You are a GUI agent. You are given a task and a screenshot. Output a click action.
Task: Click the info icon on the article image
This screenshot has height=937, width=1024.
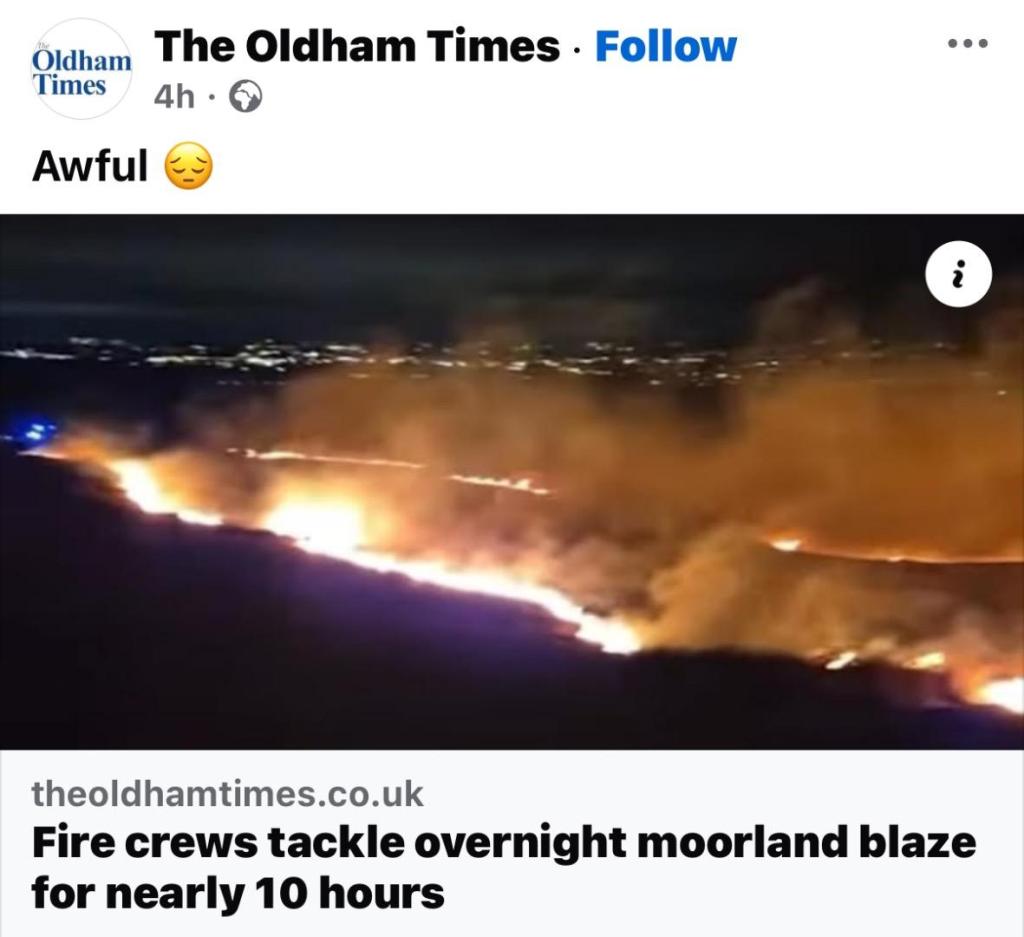coord(958,274)
